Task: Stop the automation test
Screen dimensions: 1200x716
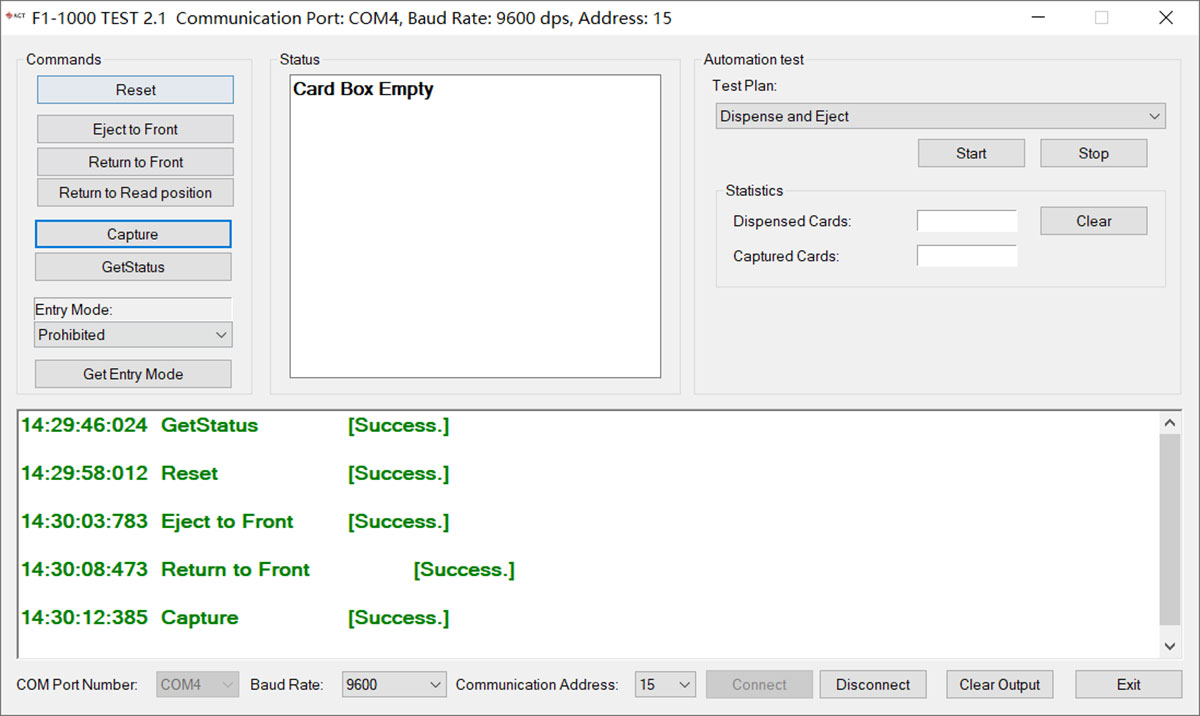Action: tap(1093, 153)
